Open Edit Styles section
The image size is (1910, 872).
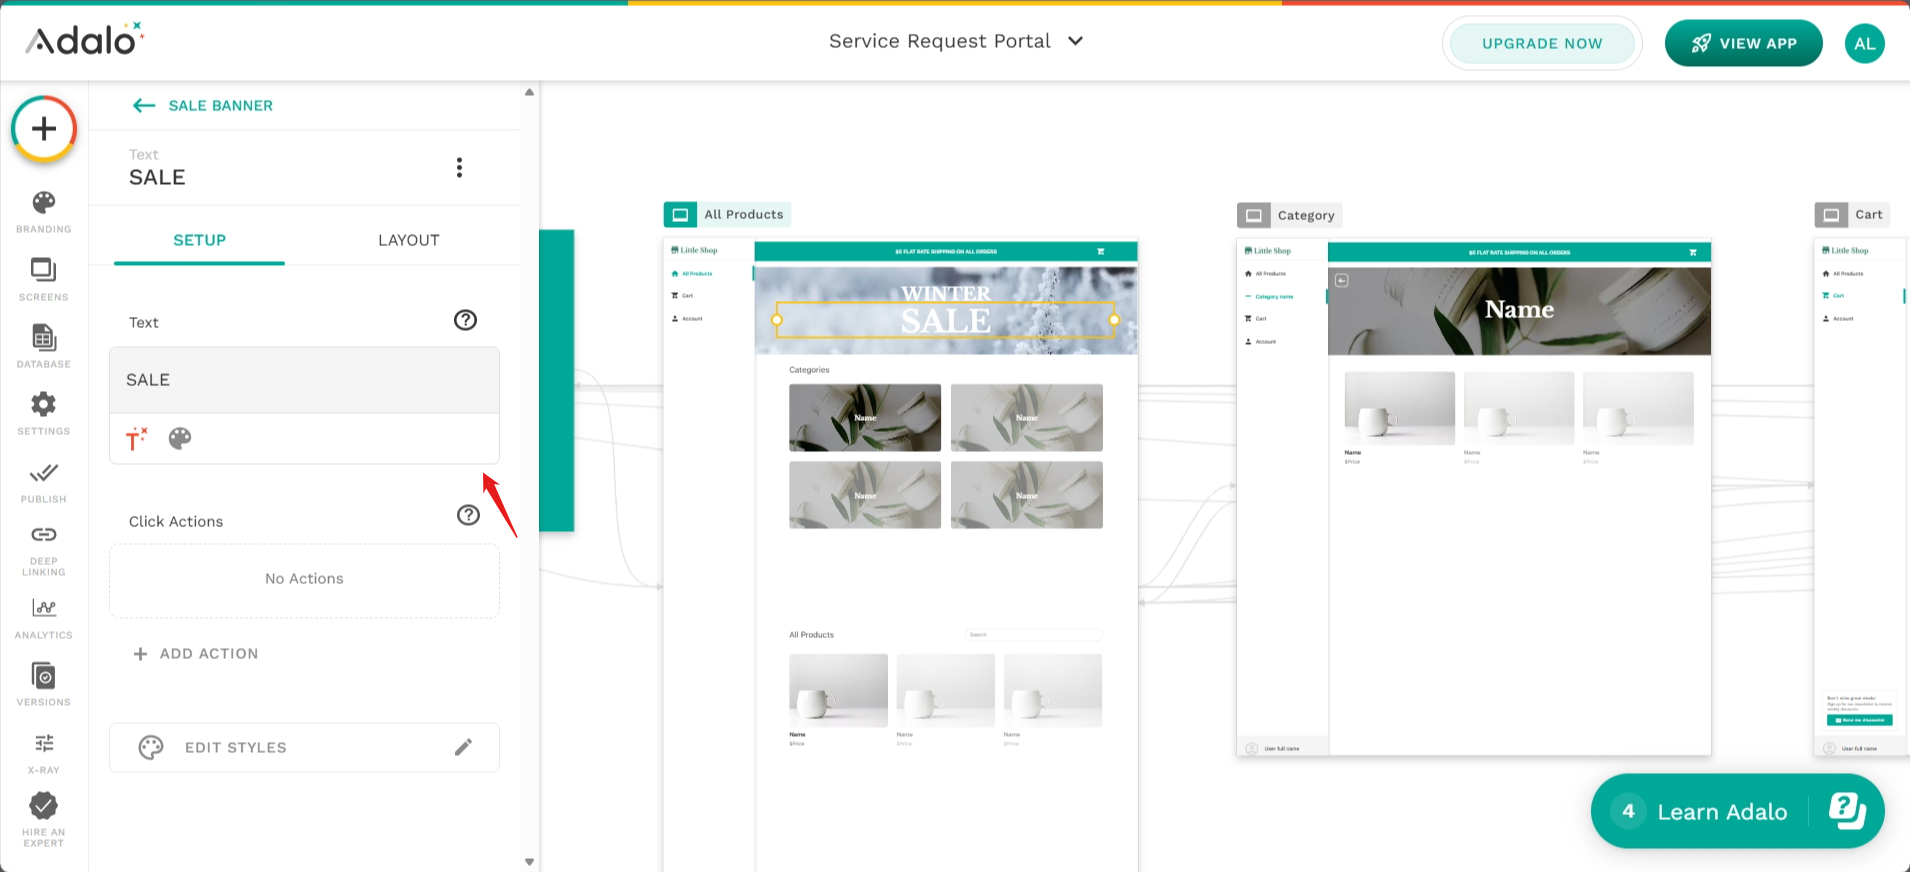304,747
